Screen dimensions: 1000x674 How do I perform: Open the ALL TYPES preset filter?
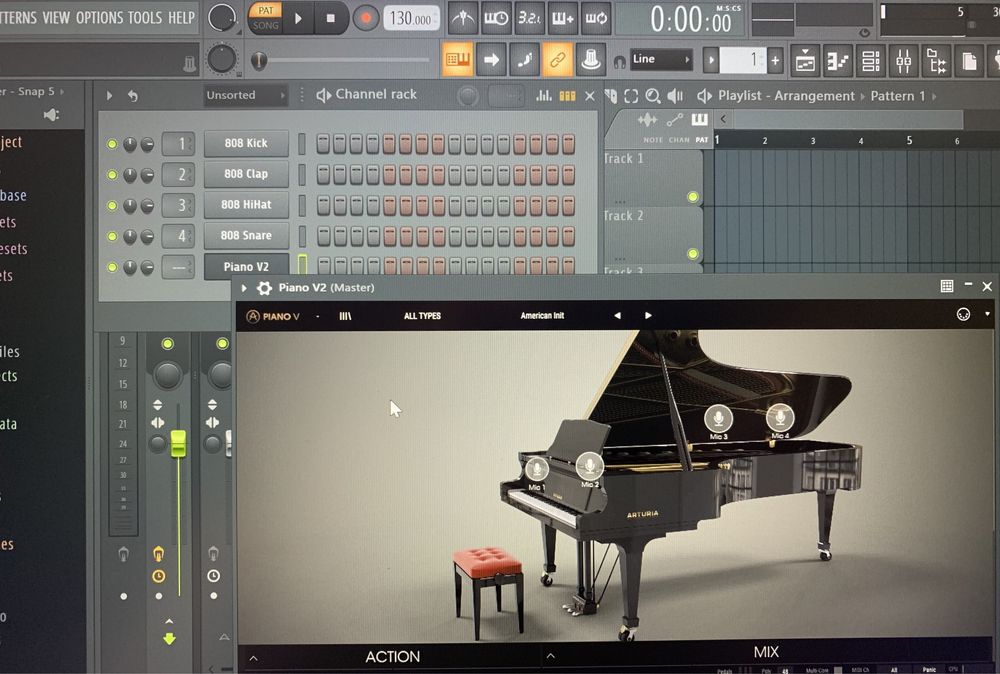pyautogui.click(x=422, y=316)
